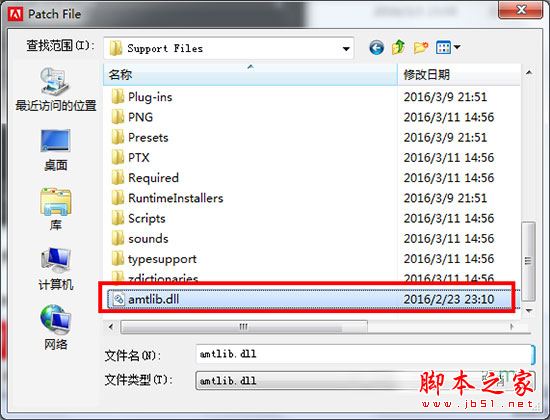Open Computer (计算机) location
This screenshot has height=420, width=550.
pyautogui.click(x=55, y=269)
